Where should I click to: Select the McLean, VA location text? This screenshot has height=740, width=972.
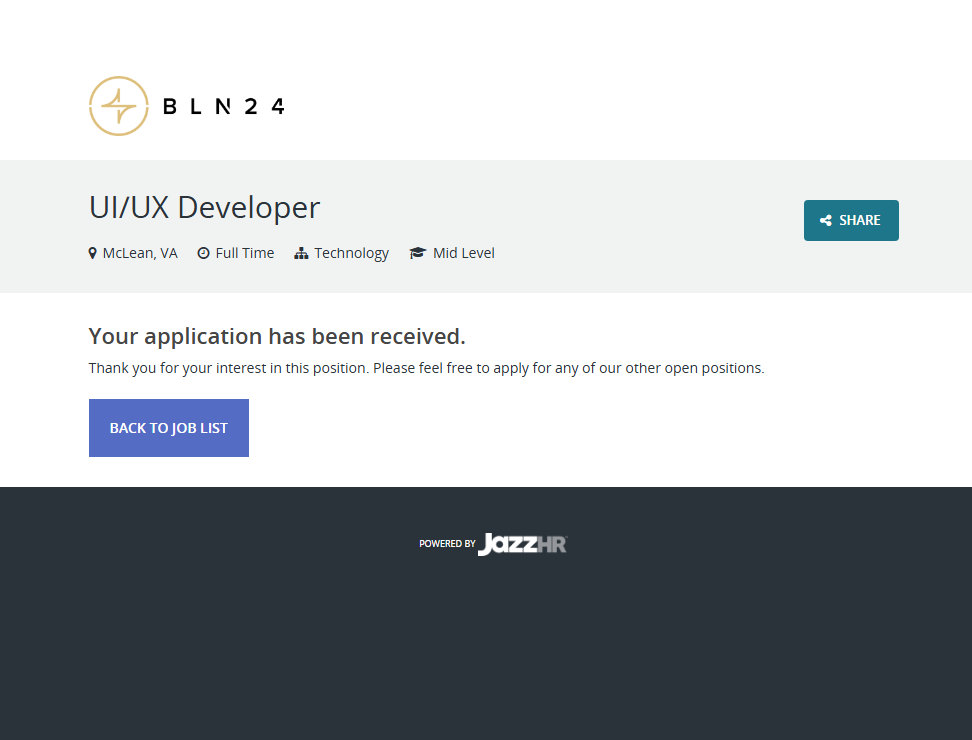[140, 253]
